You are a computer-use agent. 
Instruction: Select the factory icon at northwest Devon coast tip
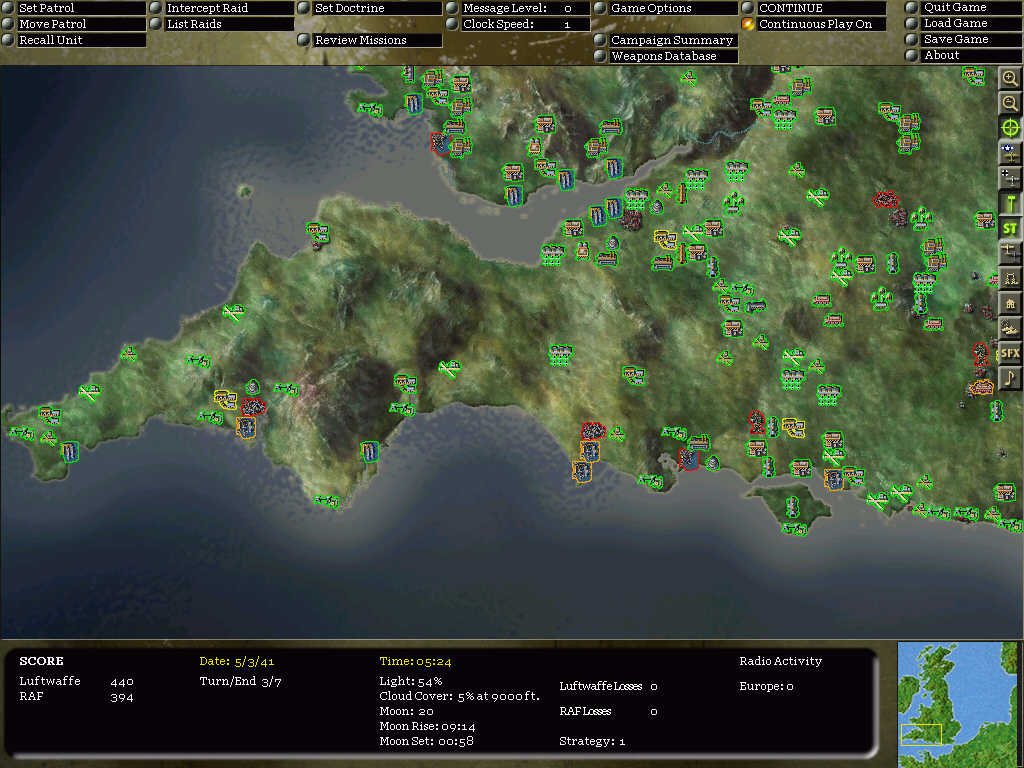click(x=317, y=231)
